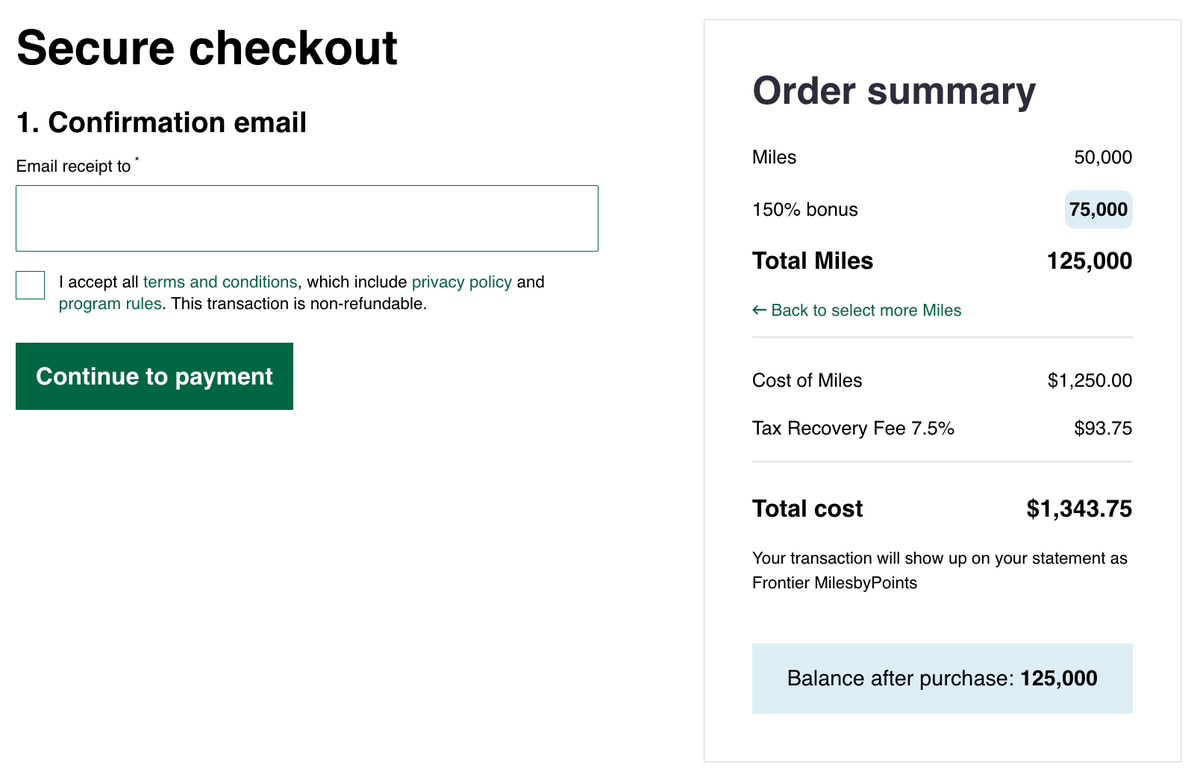Open the program rules link

[110, 304]
